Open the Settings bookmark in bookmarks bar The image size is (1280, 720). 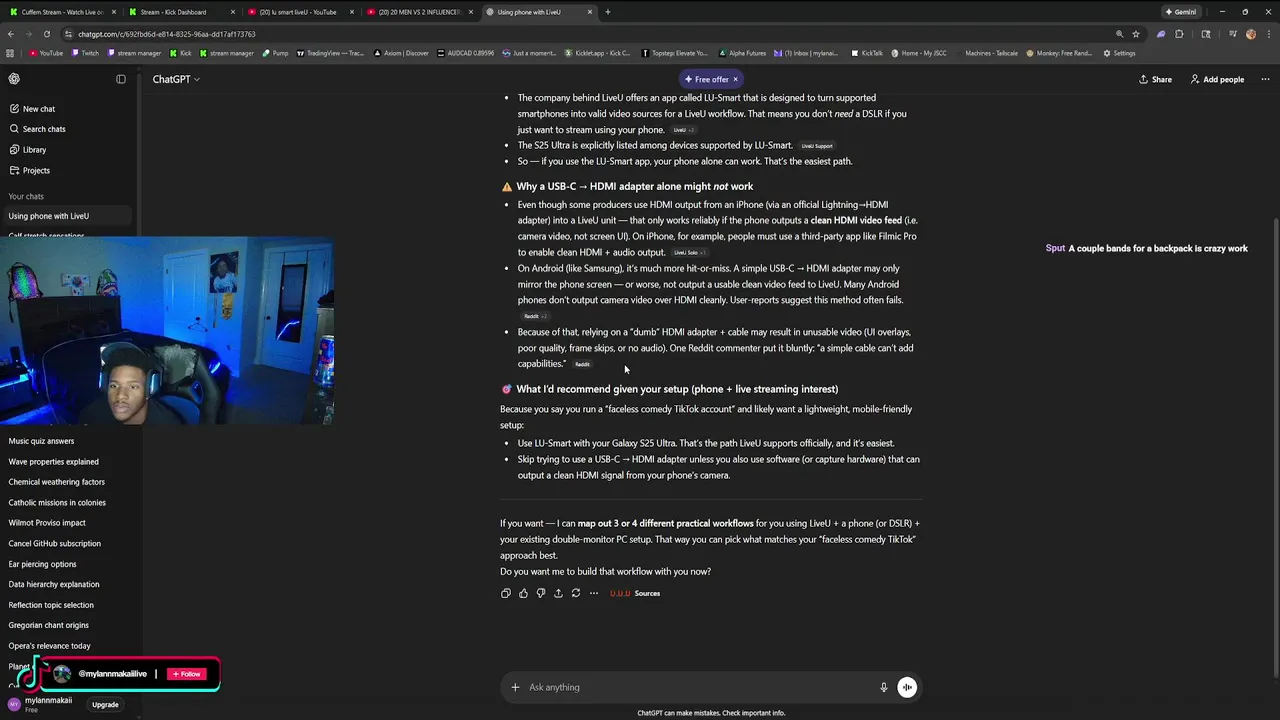(x=1119, y=53)
